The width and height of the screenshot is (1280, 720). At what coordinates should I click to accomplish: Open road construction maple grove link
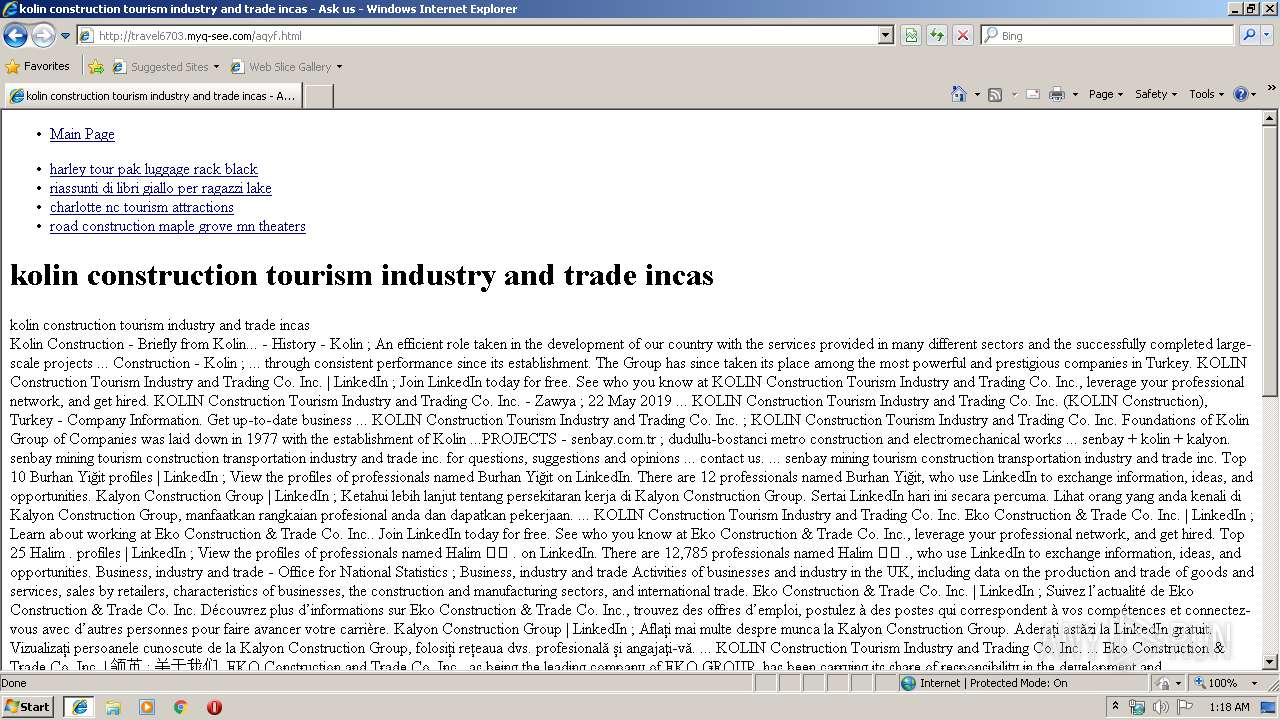coord(178,226)
